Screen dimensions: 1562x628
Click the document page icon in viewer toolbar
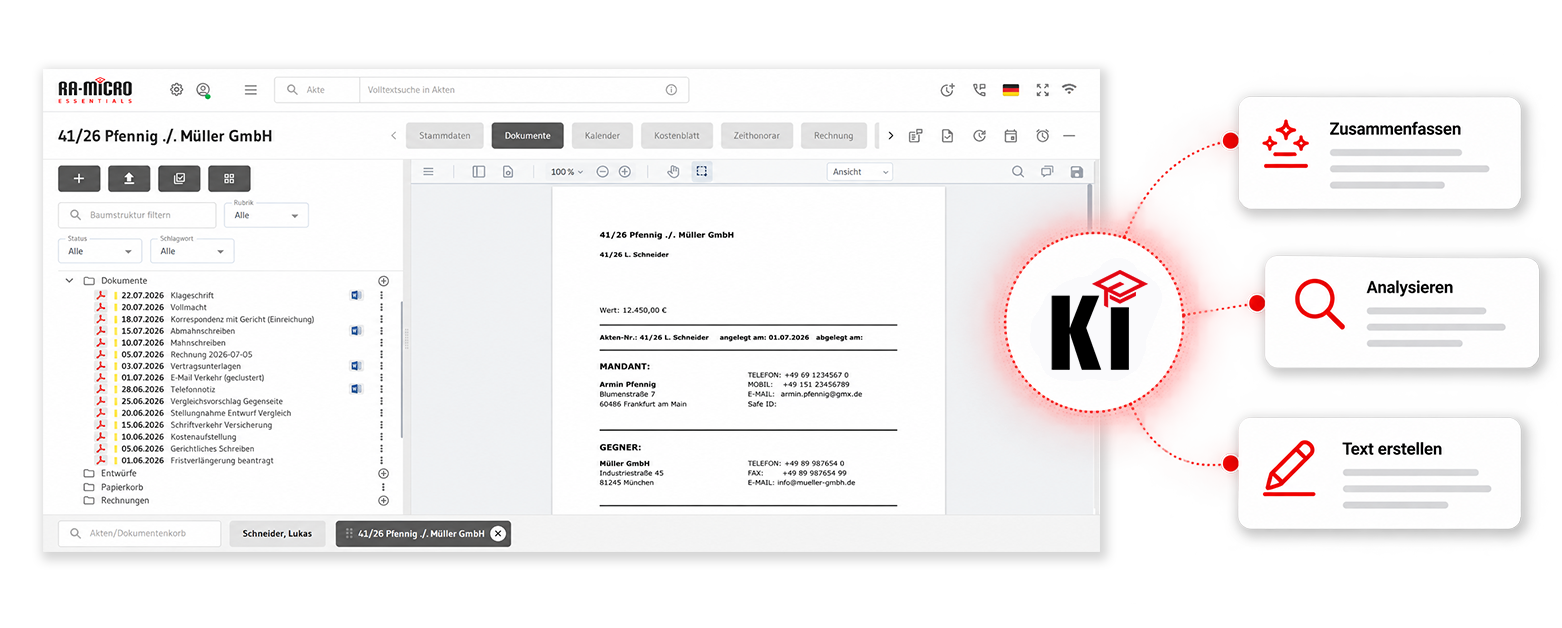(508, 172)
